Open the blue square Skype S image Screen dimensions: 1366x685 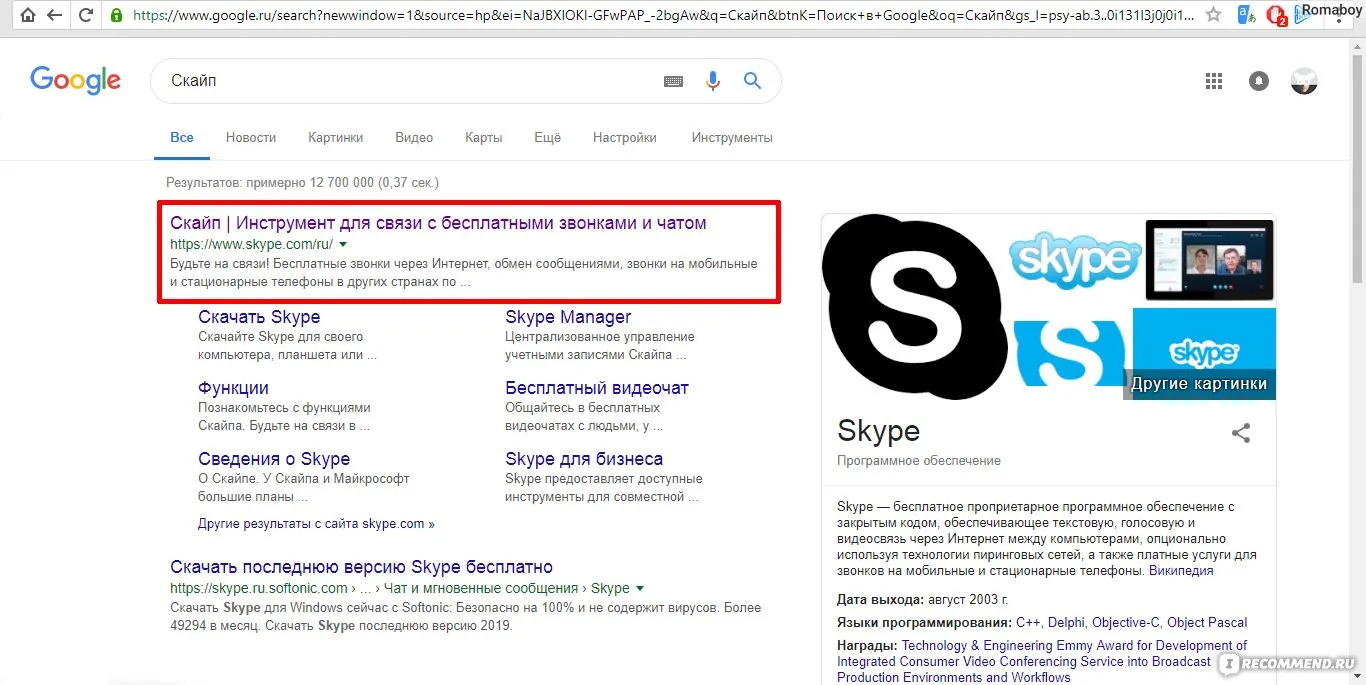tap(1070, 353)
